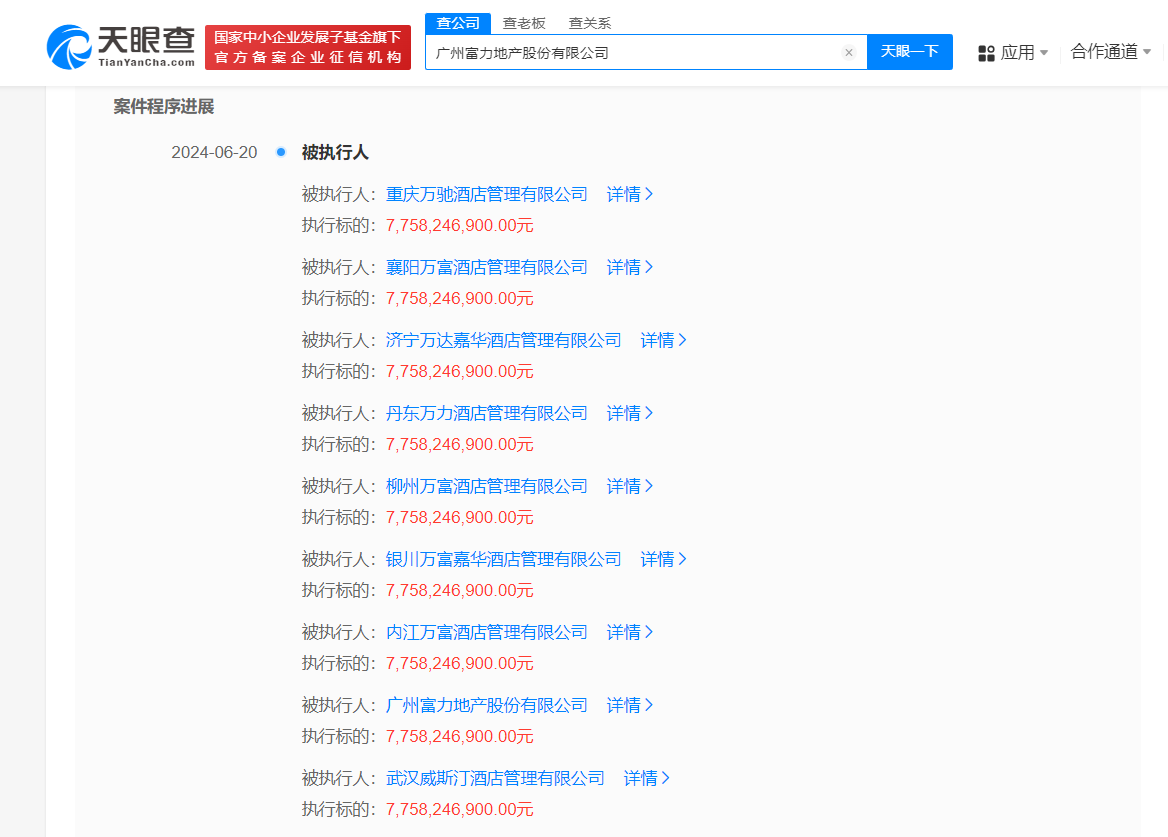
Task: Expand the 合作通道 dropdown menu
Action: pyautogui.click(x=1111, y=52)
